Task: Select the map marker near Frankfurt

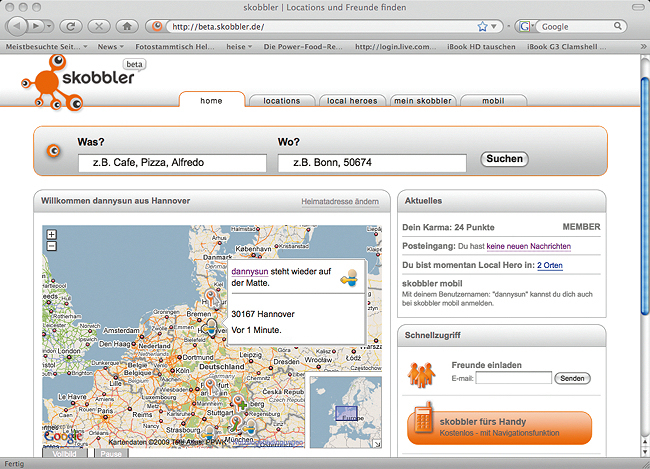Action: [211, 387]
